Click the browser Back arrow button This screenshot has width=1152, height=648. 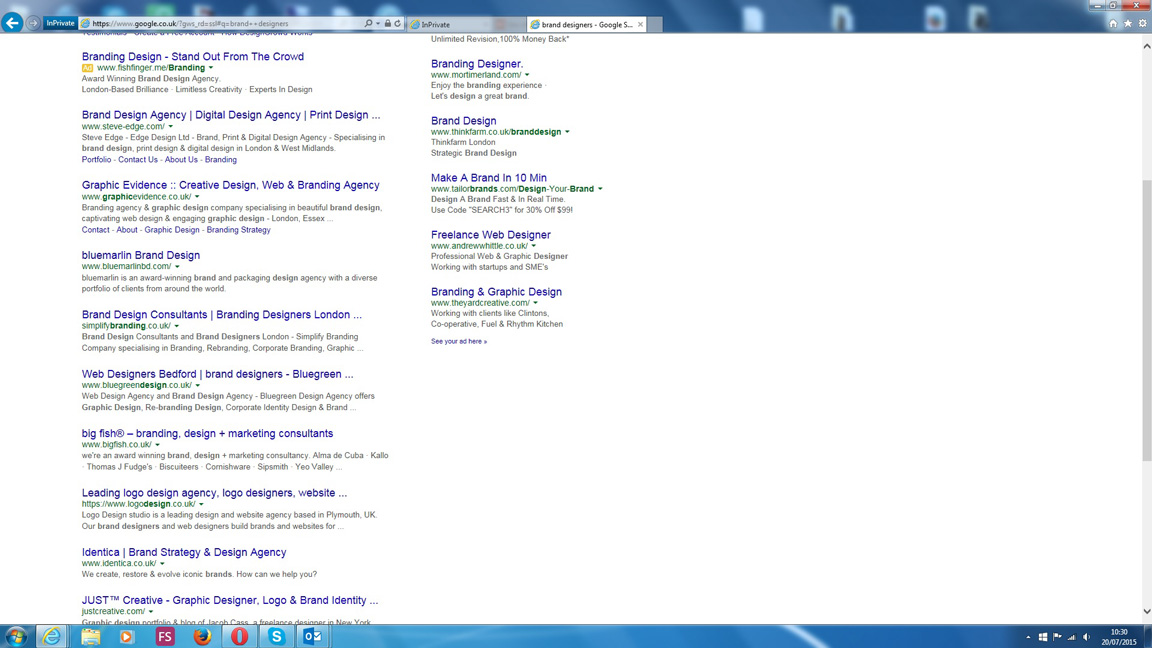click(x=12, y=23)
